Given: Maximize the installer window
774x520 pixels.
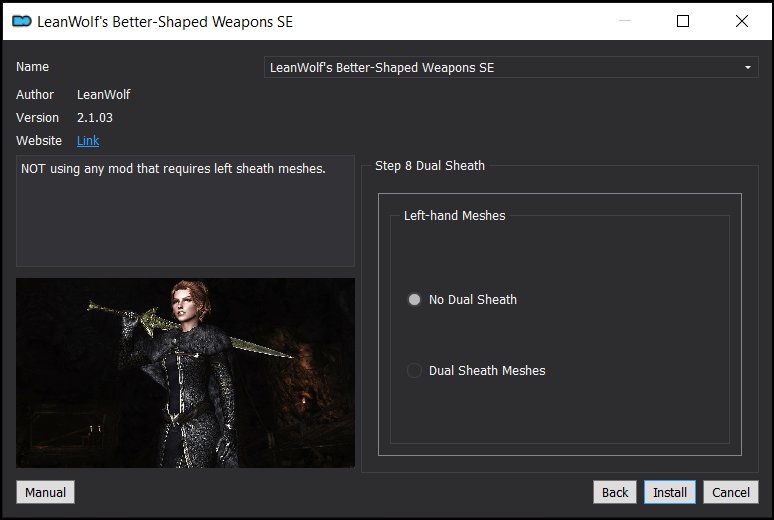Looking at the screenshot, I should (x=683, y=21).
